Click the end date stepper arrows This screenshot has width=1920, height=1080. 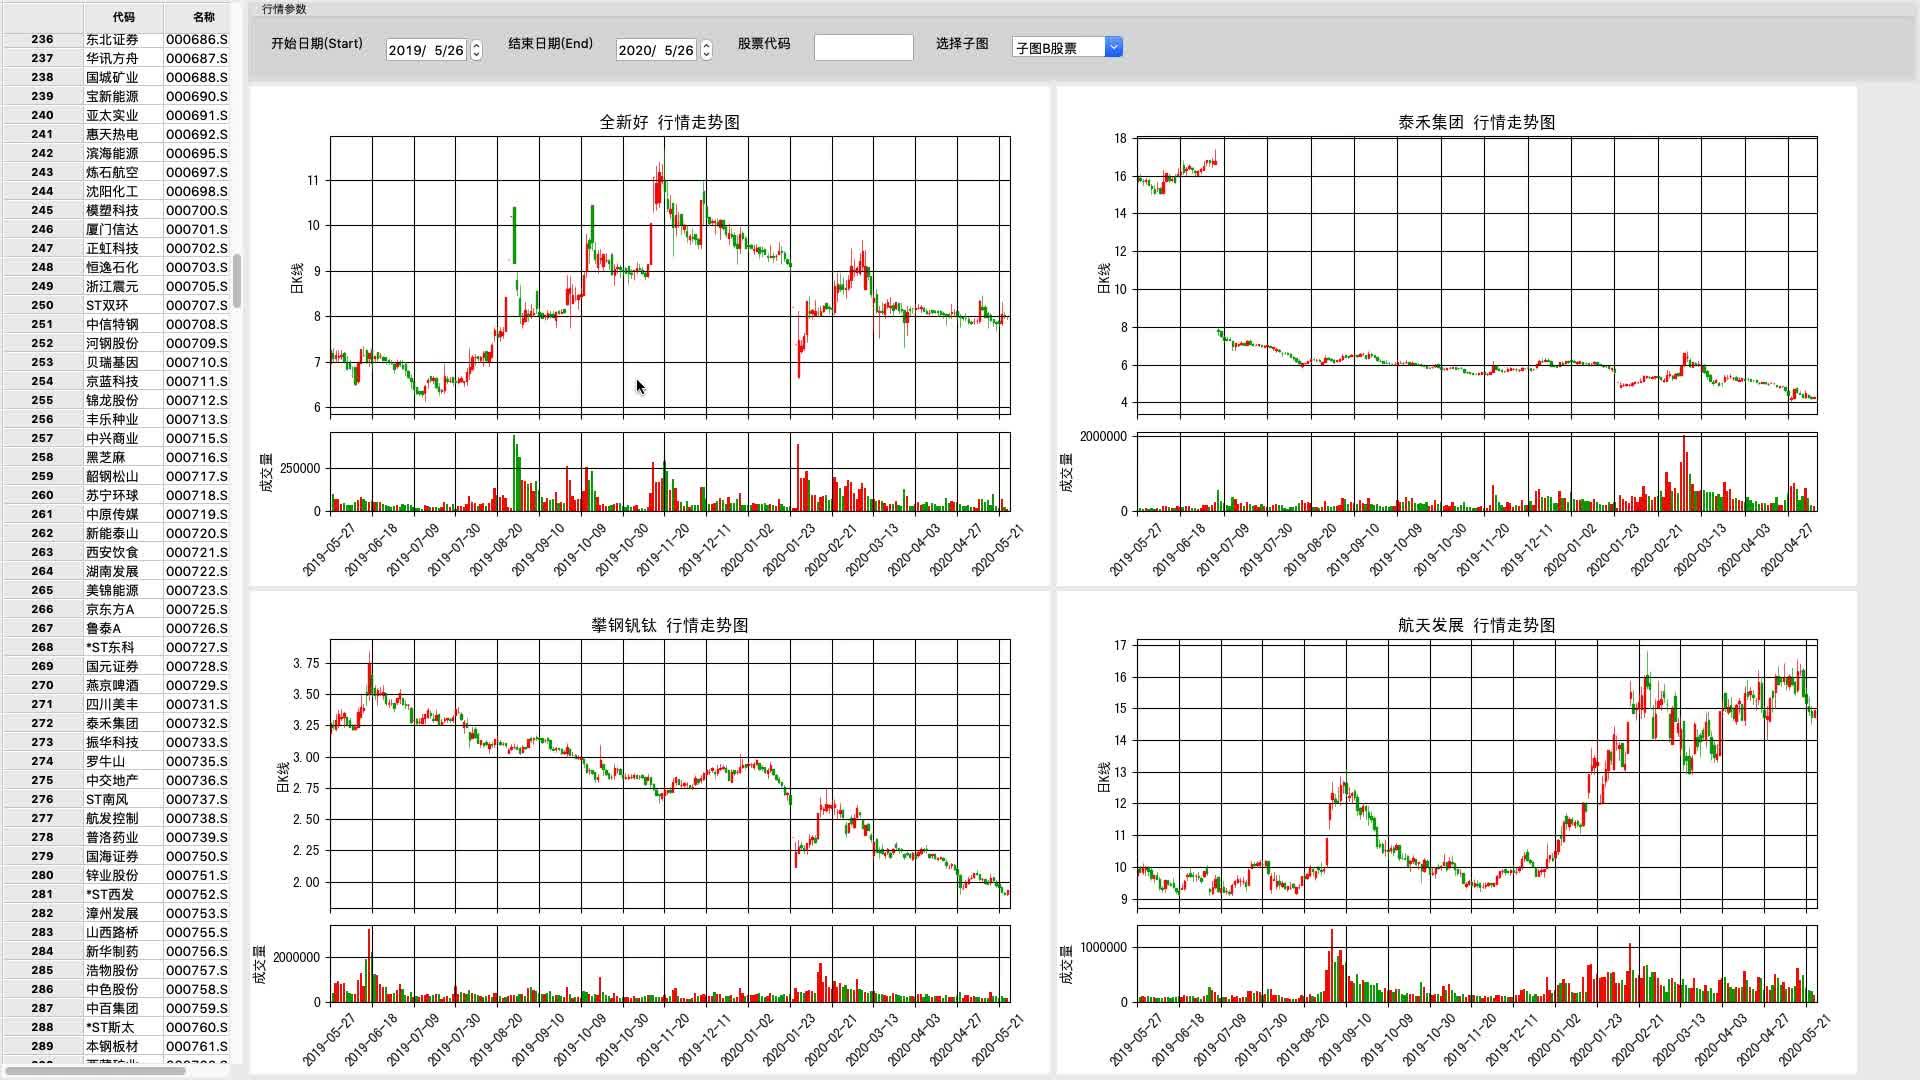click(x=706, y=50)
